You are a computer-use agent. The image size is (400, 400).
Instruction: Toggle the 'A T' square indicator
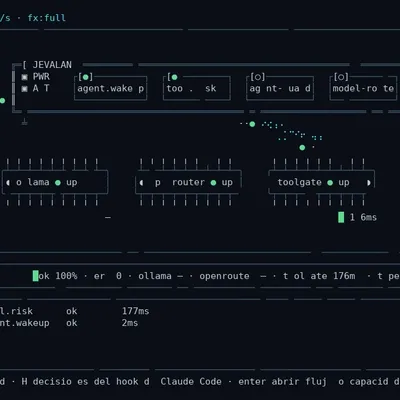click(25, 89)
